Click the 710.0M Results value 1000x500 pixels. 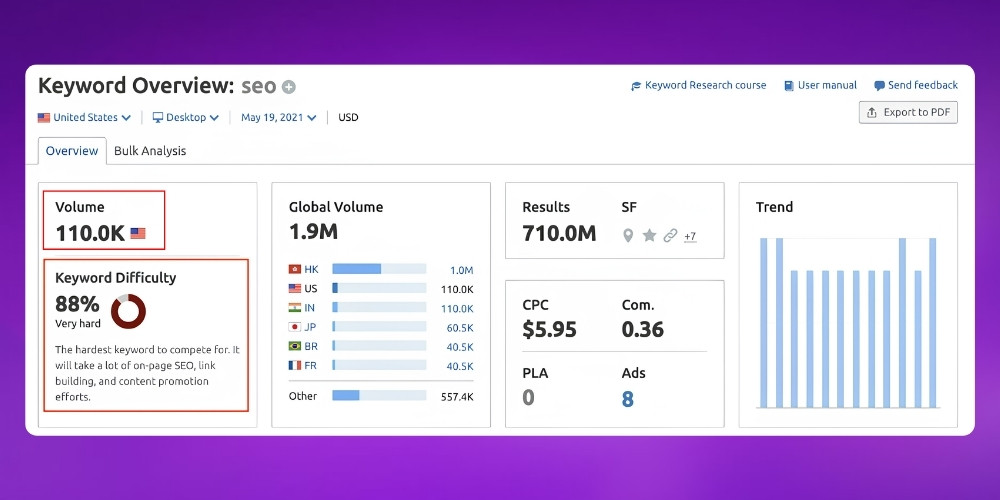(559, 233)
